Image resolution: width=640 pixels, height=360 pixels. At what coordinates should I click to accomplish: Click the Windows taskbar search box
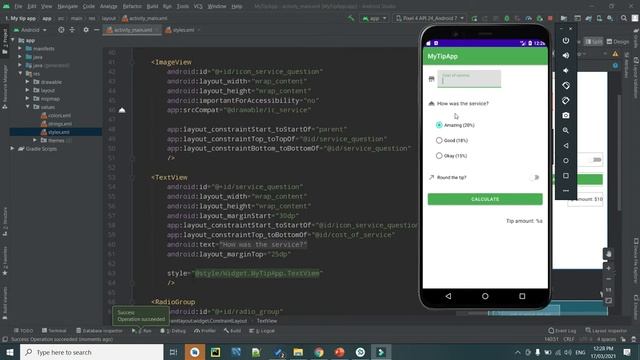(91, 352)
